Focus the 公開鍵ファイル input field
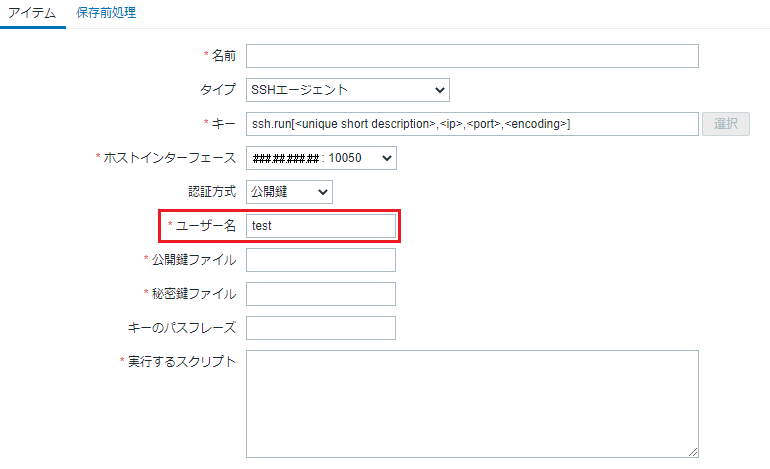770x469 pixels. point(321,260)
